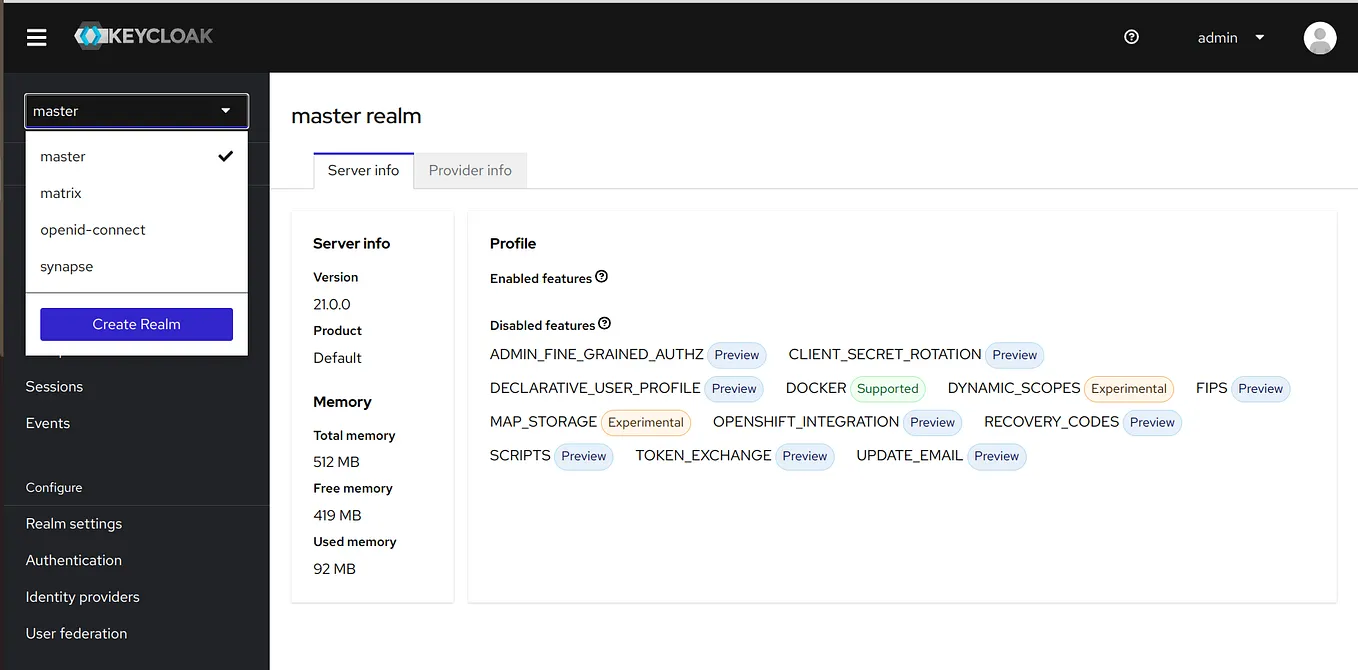Open the navigation hamburger menu
Screen dimensions: 1358x670
click(36, 37)
